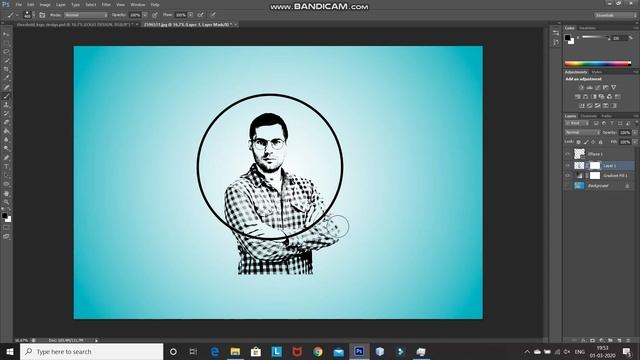Toggle pressure for size button
The image size is (640, 360).
click(213, 15)
